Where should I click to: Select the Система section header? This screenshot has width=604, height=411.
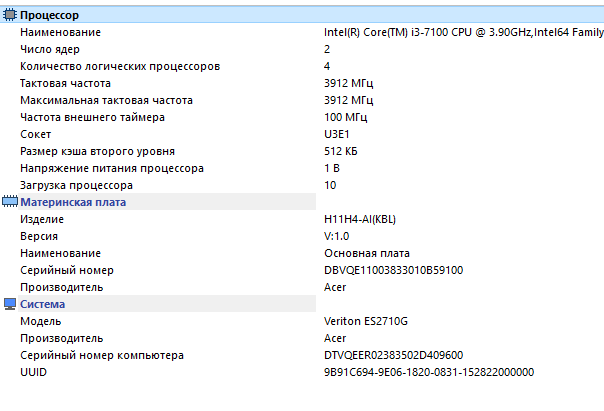42,304
